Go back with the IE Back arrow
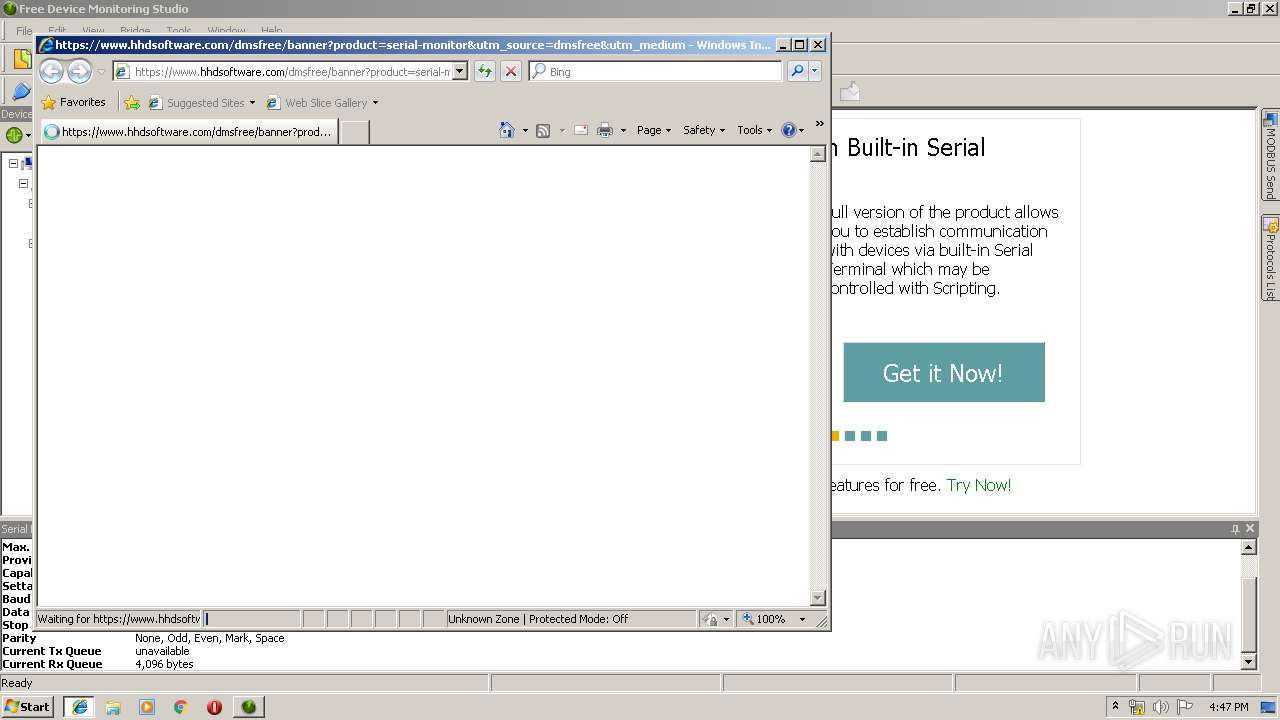 tap(51, 72)
